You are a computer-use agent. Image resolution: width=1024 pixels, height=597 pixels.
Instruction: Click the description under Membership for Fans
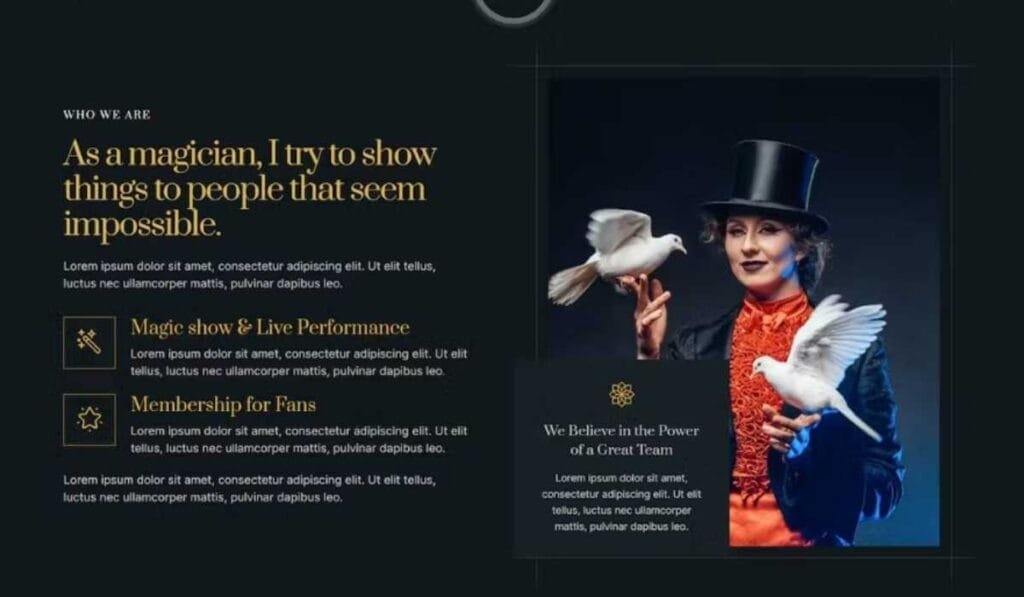[x=298, y=440]
